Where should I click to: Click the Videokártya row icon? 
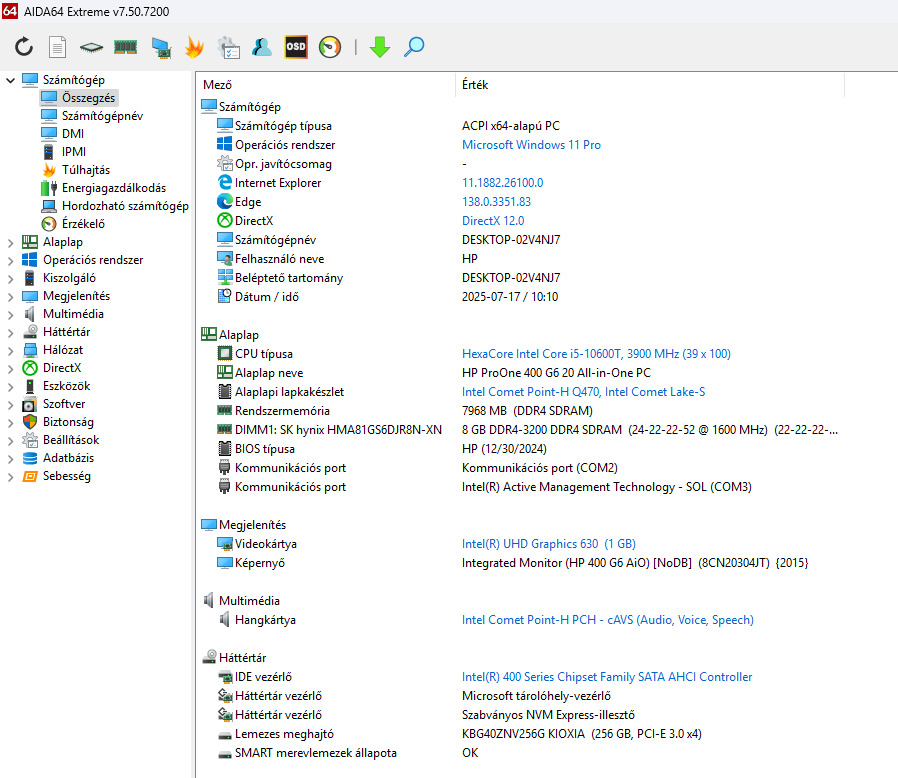[225, 544]
